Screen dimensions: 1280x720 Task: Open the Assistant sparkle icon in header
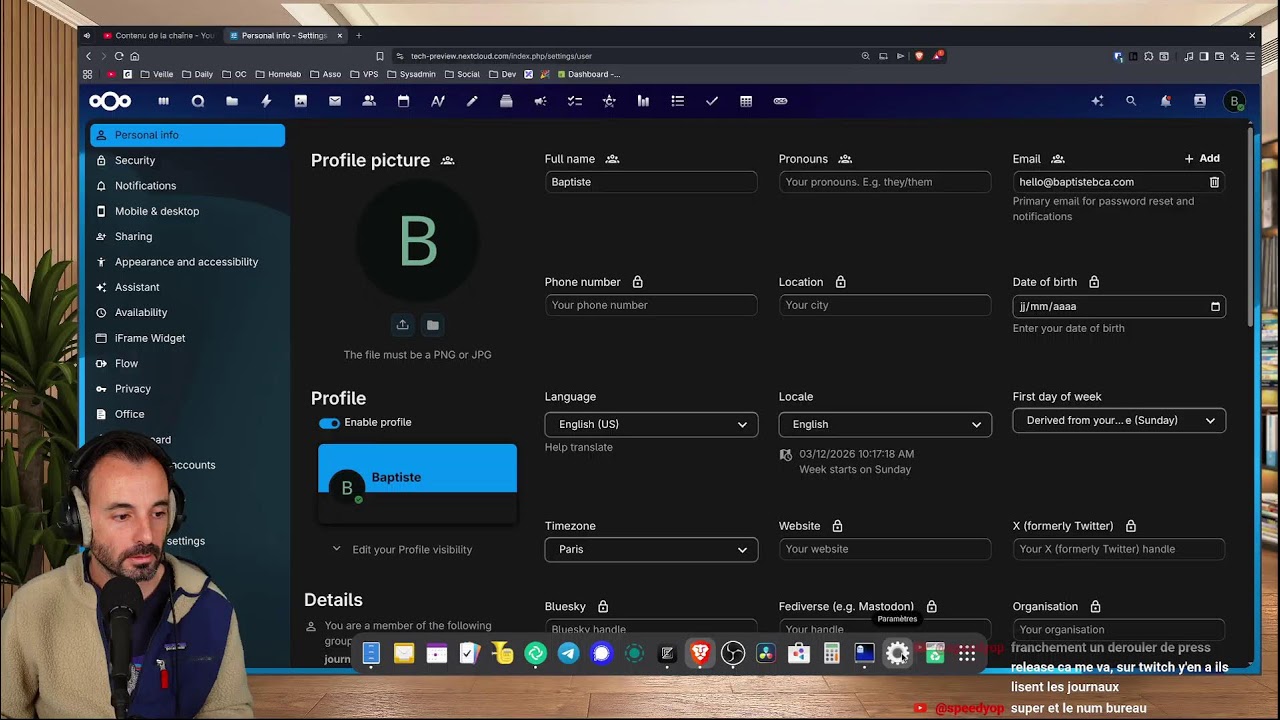pyautogui.click(x=1097, y=101)
